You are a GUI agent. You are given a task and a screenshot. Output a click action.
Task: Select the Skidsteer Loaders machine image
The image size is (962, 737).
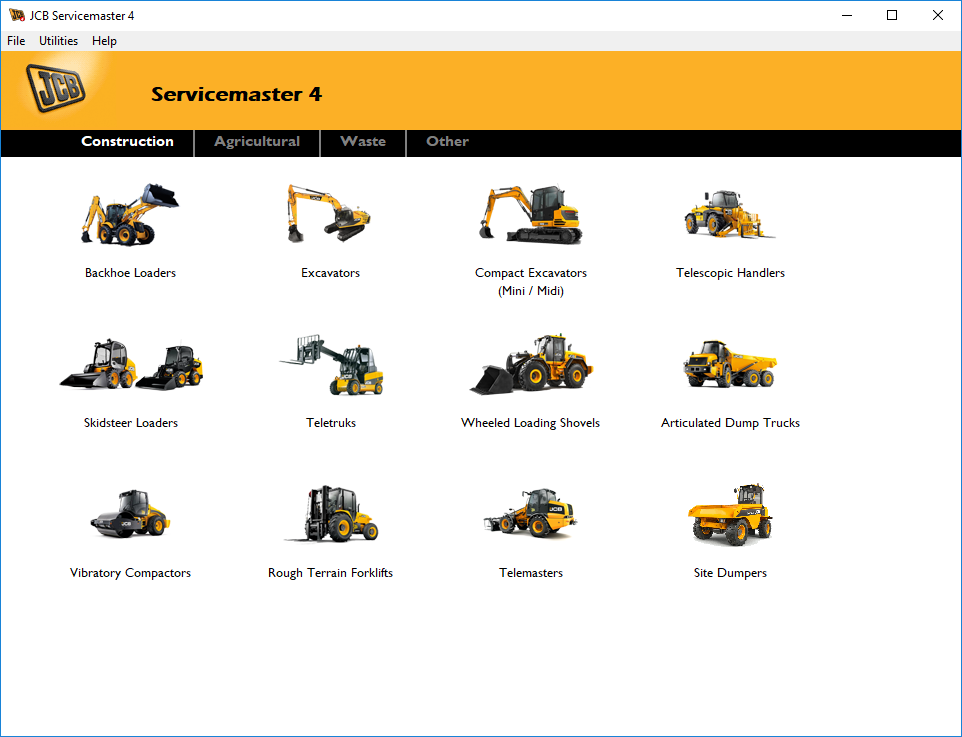(131, 364)
